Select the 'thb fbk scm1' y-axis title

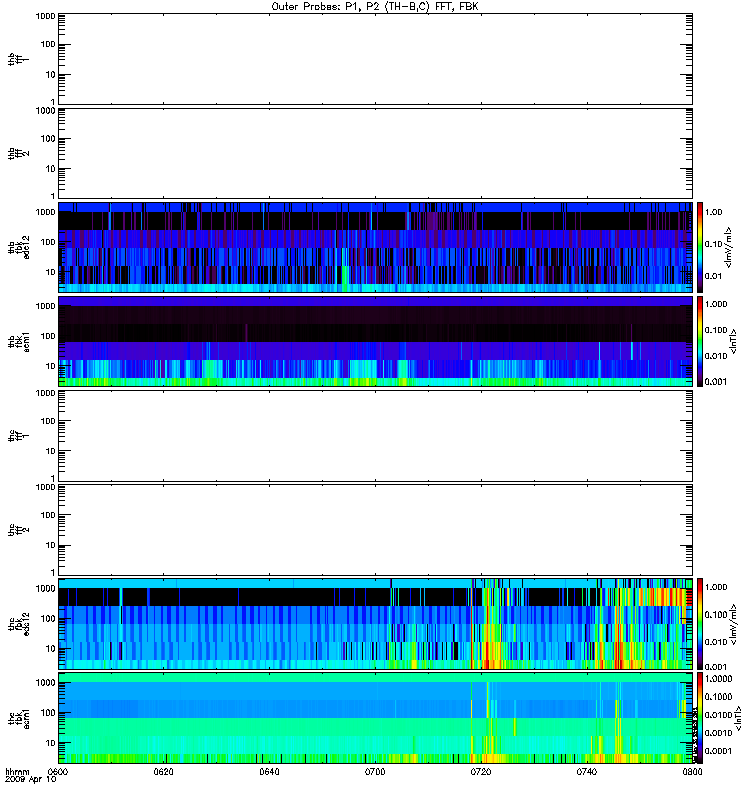[x=19, y=341]
